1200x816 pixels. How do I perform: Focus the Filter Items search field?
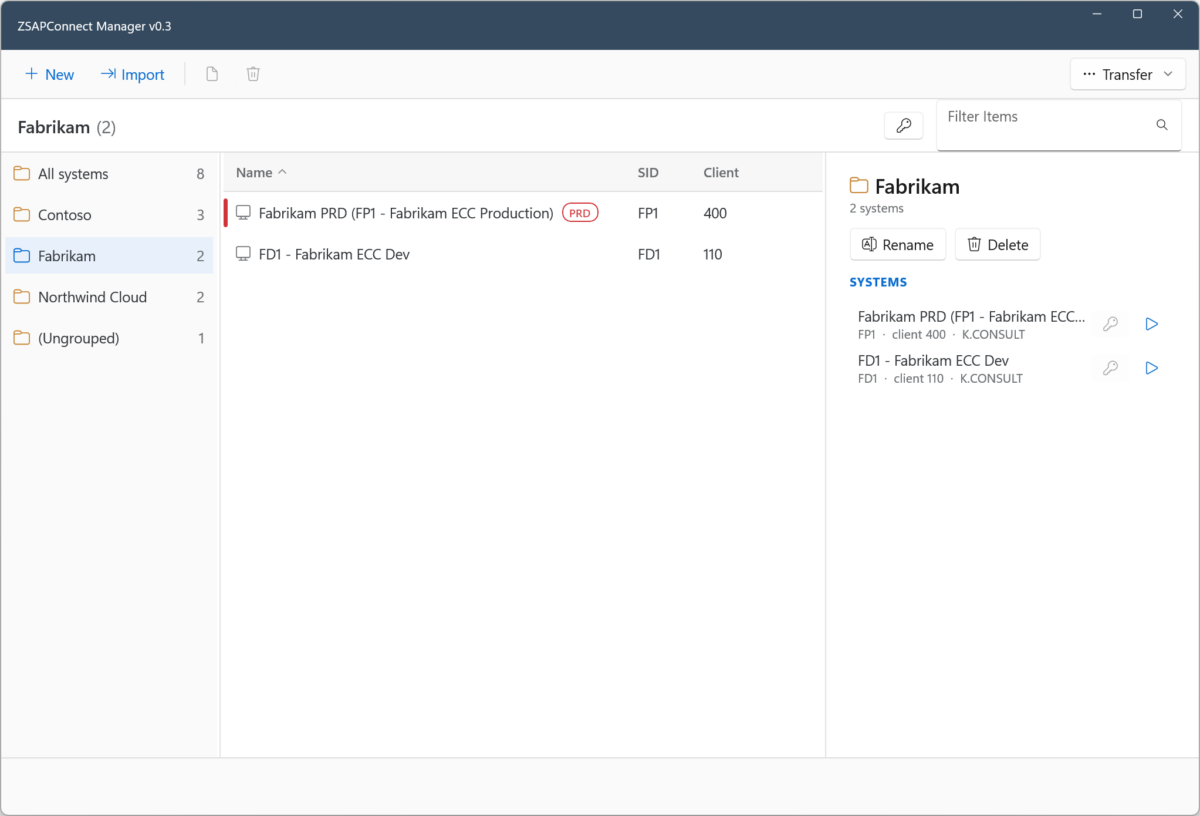1059,125
